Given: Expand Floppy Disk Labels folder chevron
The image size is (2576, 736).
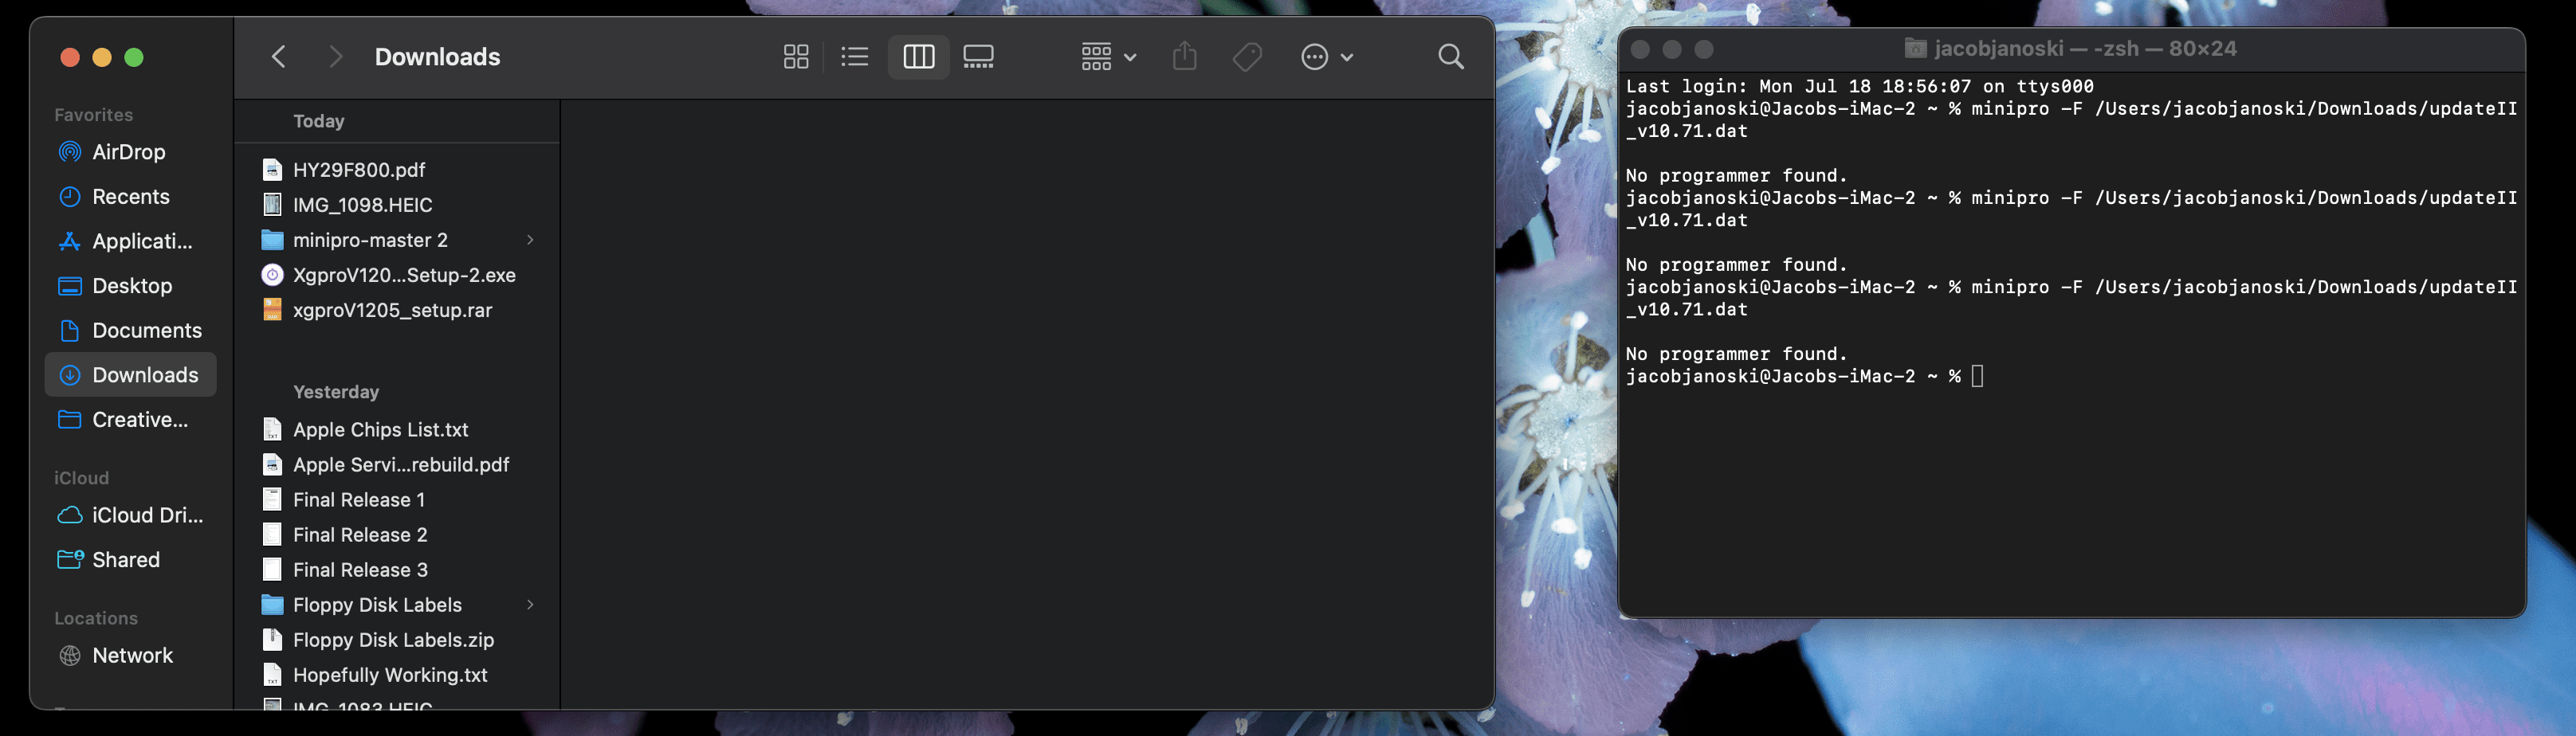Looking at the screenshot, I should pos(530,605).
